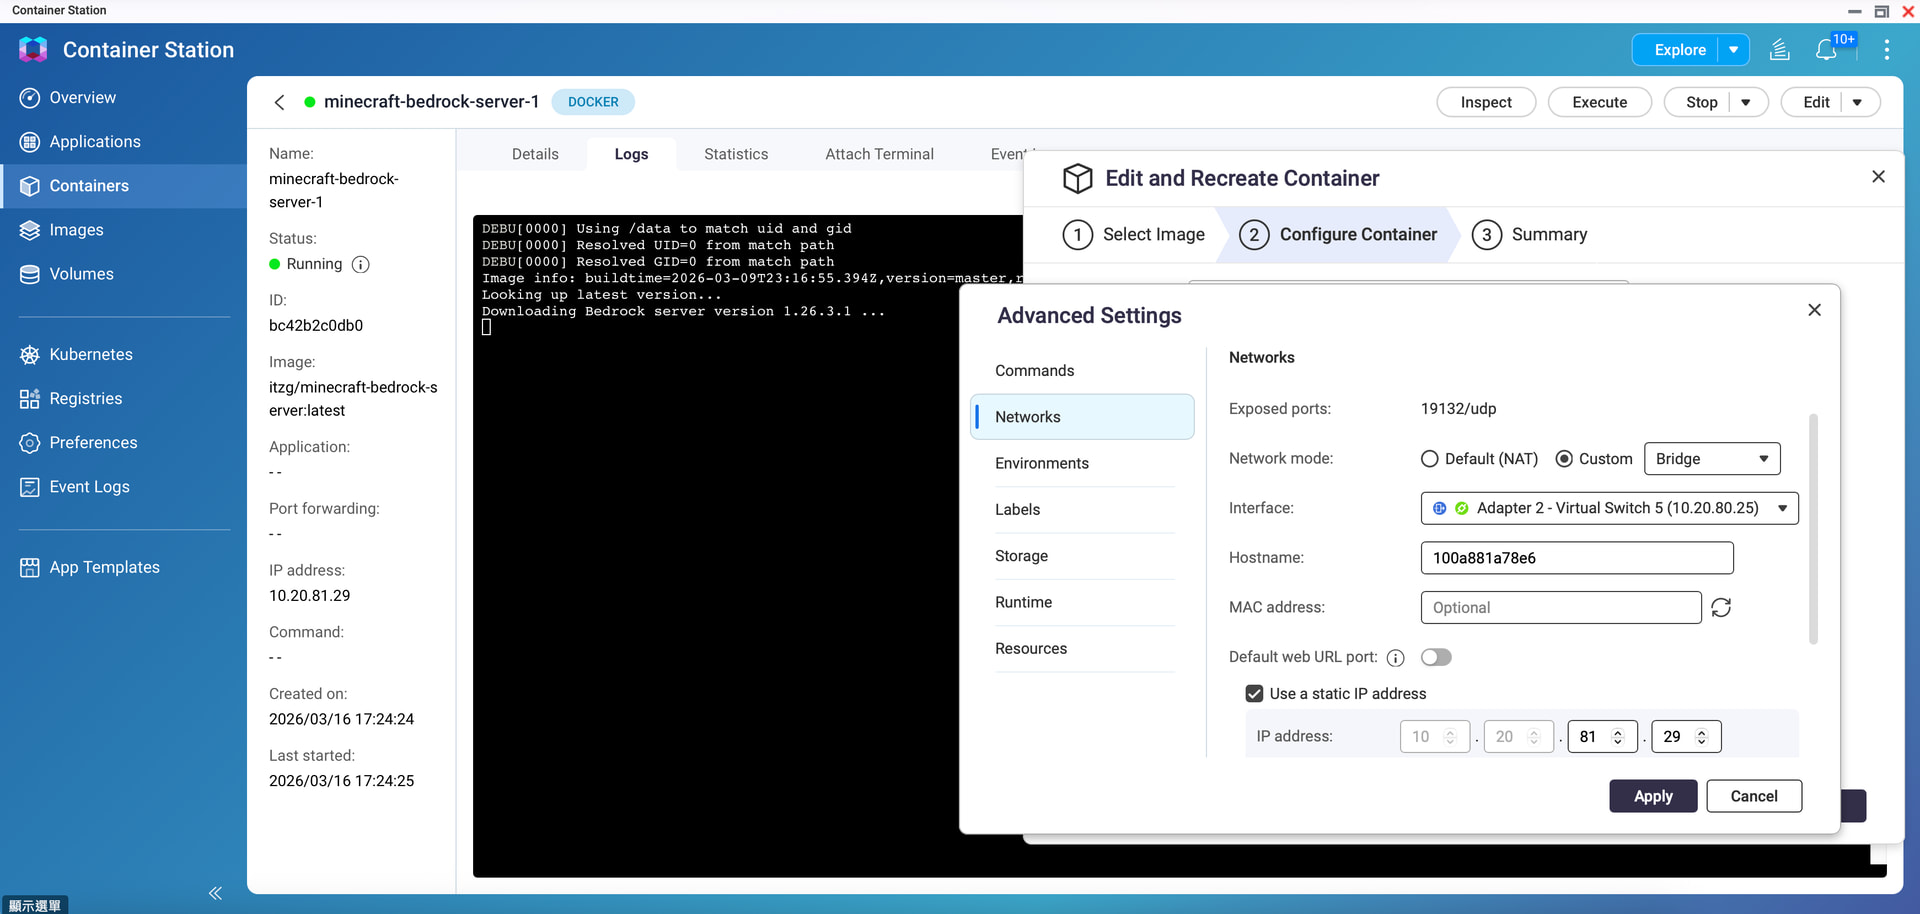Click the Apply button

click(x=1653, y=796)
